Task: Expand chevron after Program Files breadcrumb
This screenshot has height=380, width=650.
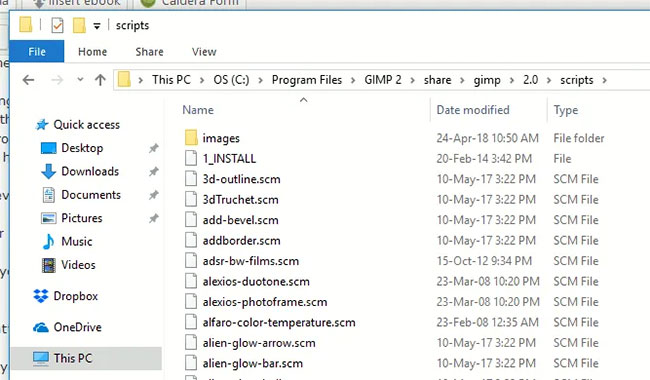Action: point(353,80)
